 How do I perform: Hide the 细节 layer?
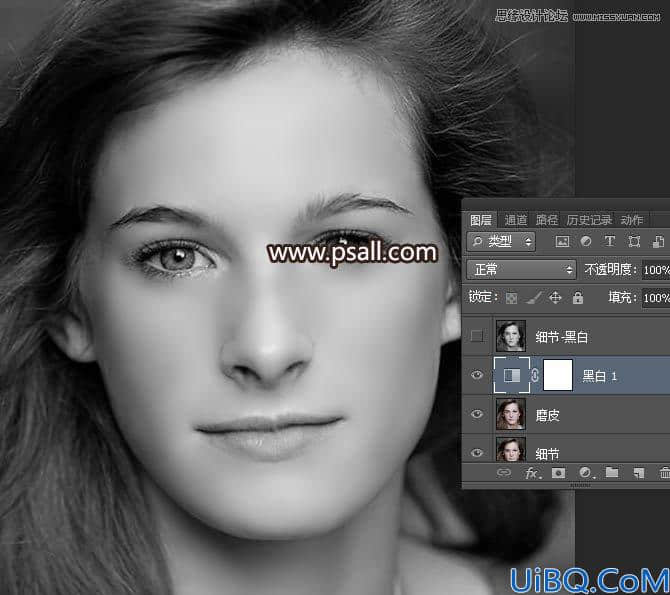[476, 453]
